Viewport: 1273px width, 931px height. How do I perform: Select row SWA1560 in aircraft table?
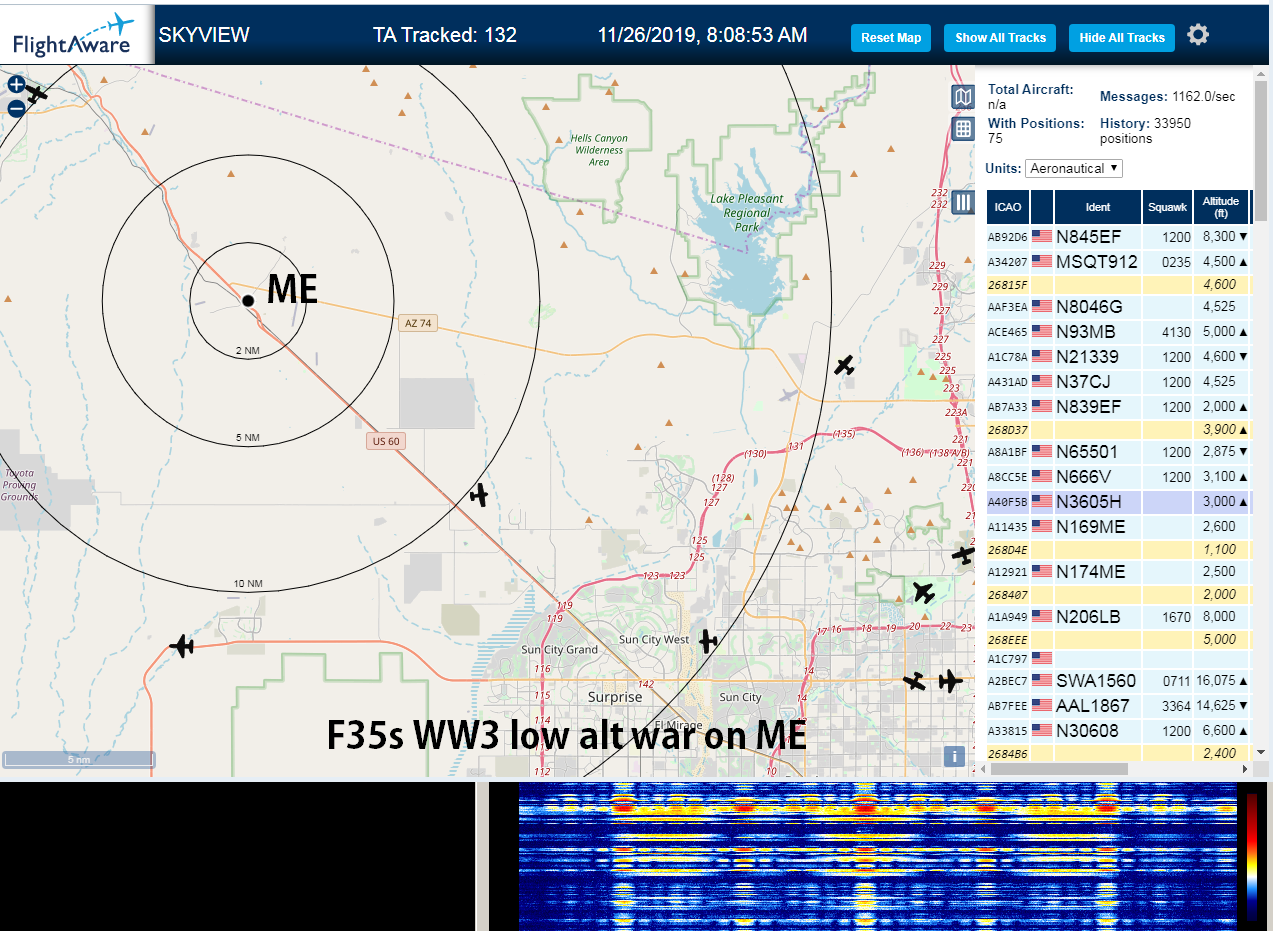1118,681
